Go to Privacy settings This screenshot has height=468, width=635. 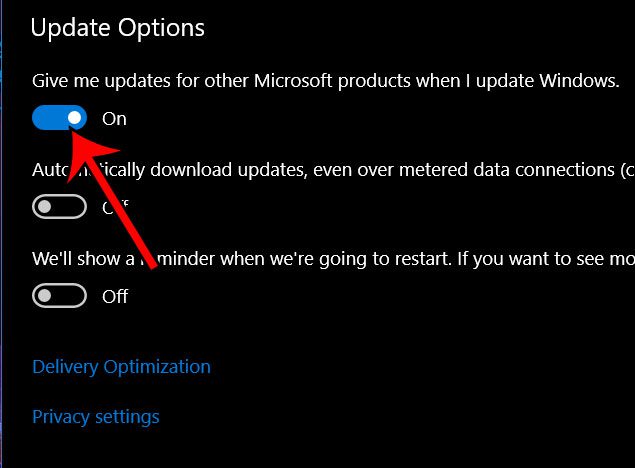96,416
